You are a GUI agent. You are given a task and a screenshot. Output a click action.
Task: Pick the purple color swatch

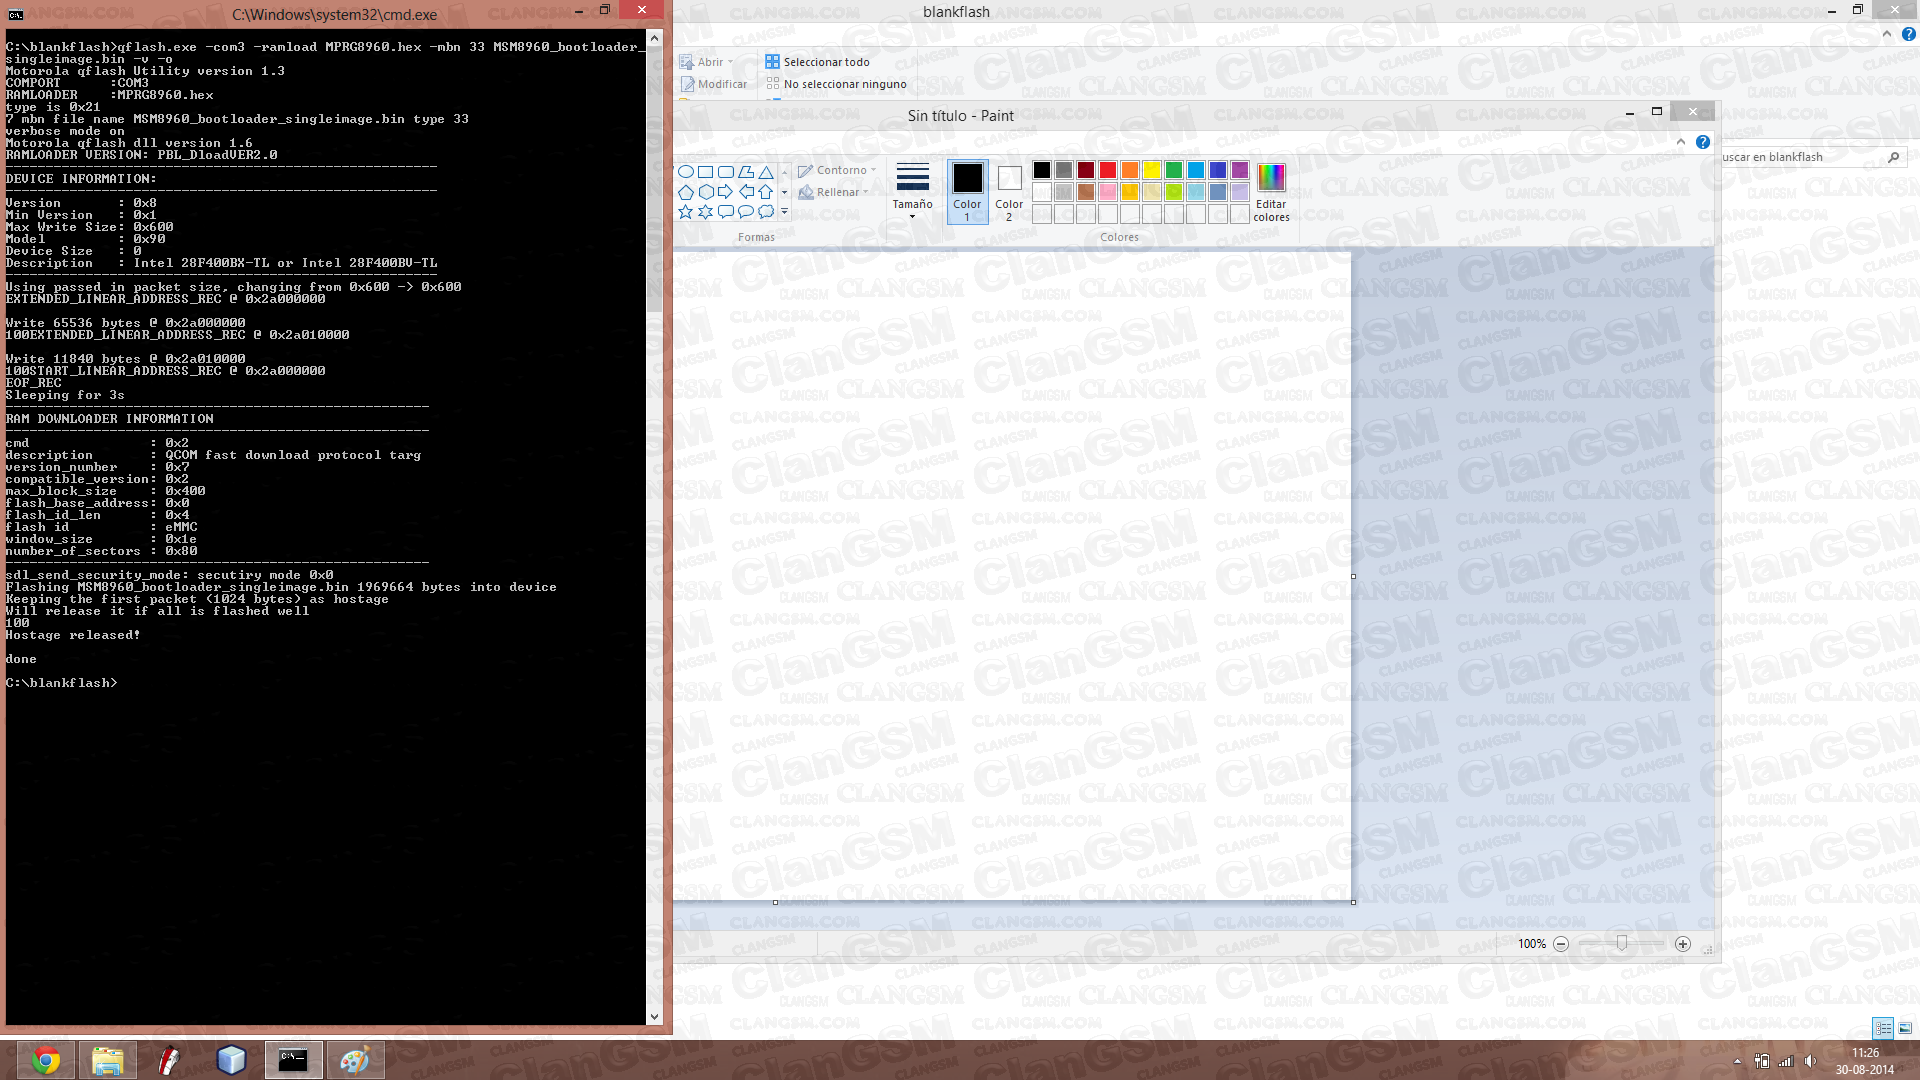pos(1240,170)
